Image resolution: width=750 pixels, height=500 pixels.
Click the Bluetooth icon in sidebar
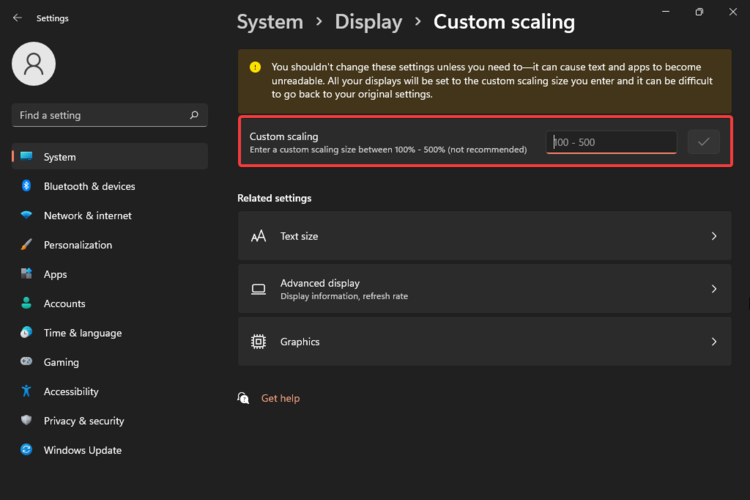point(26,186)
